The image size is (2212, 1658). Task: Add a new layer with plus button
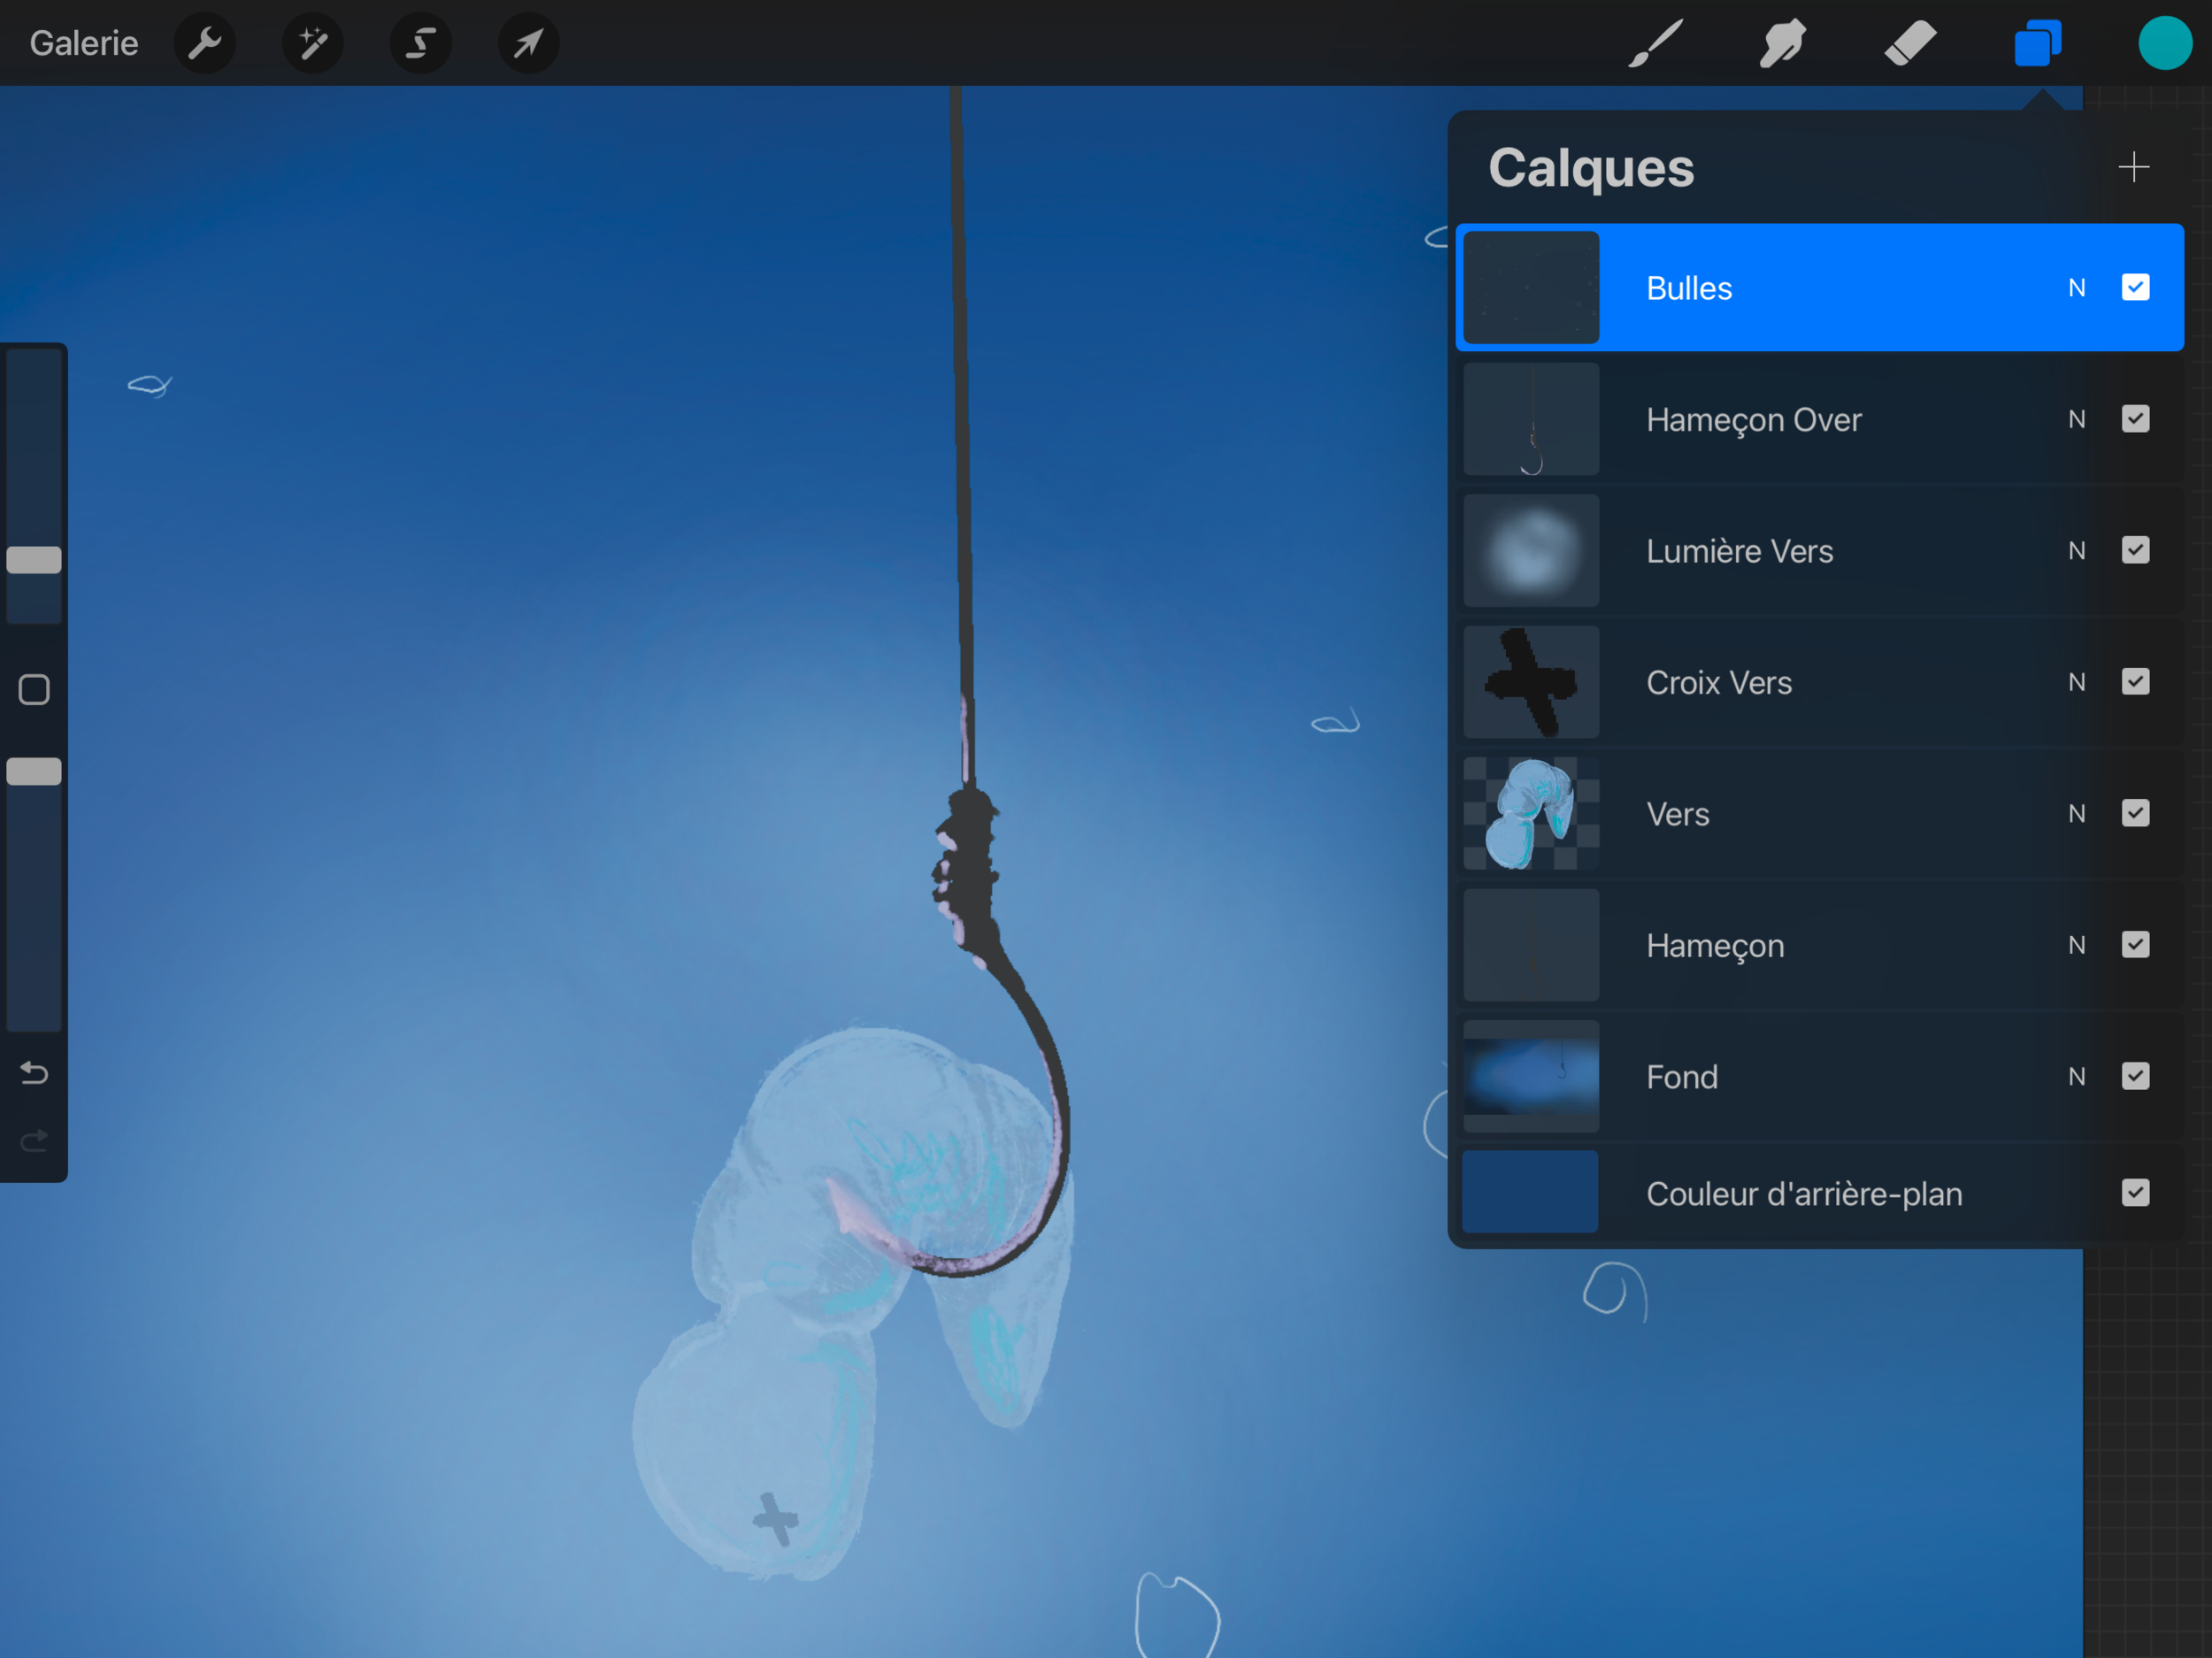(x=2133, y=167)
